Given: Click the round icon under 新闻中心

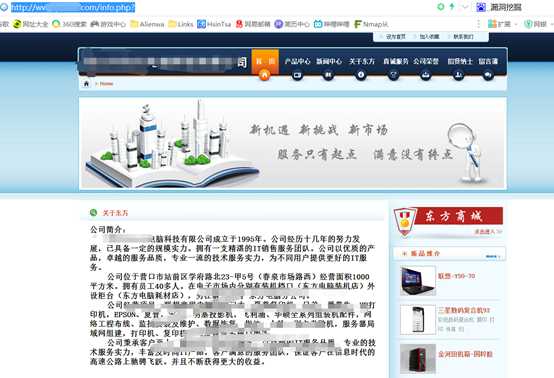Looking at the screenshot, I should (x=328, y=75).
